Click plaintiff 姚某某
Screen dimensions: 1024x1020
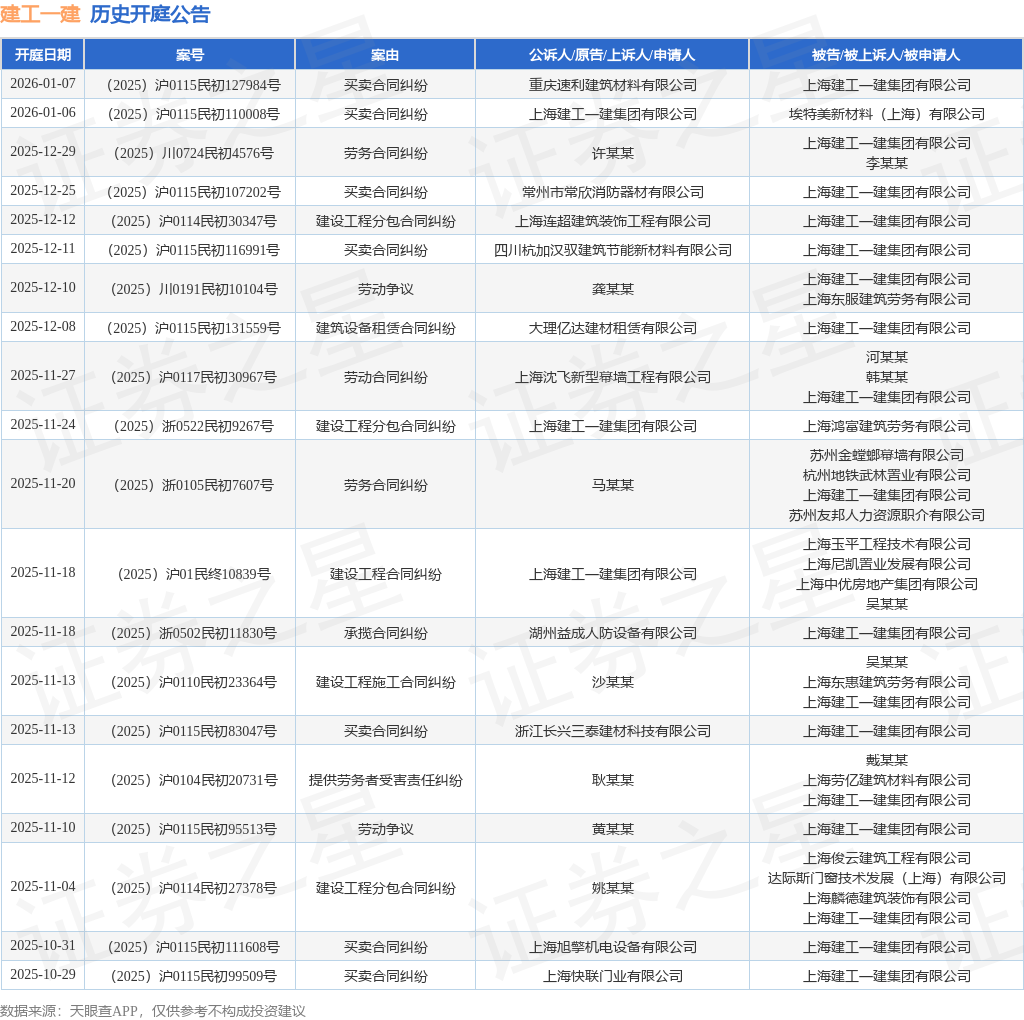(x=613, y=888)
